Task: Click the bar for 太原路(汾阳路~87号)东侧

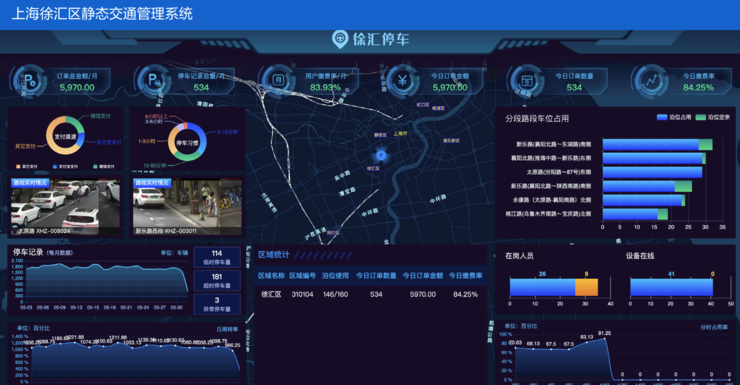Action: (x=652, y=172)
